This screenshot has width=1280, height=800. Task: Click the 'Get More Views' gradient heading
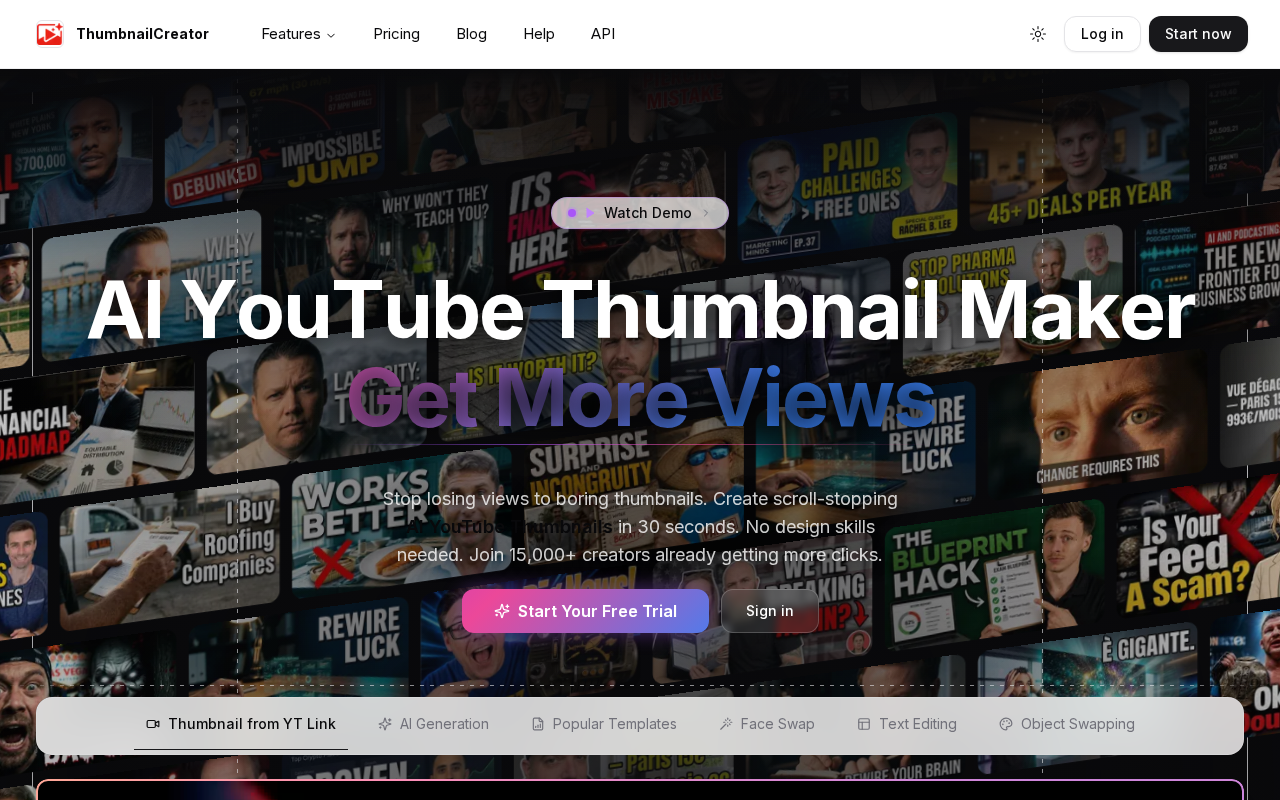tap(640, 398)
